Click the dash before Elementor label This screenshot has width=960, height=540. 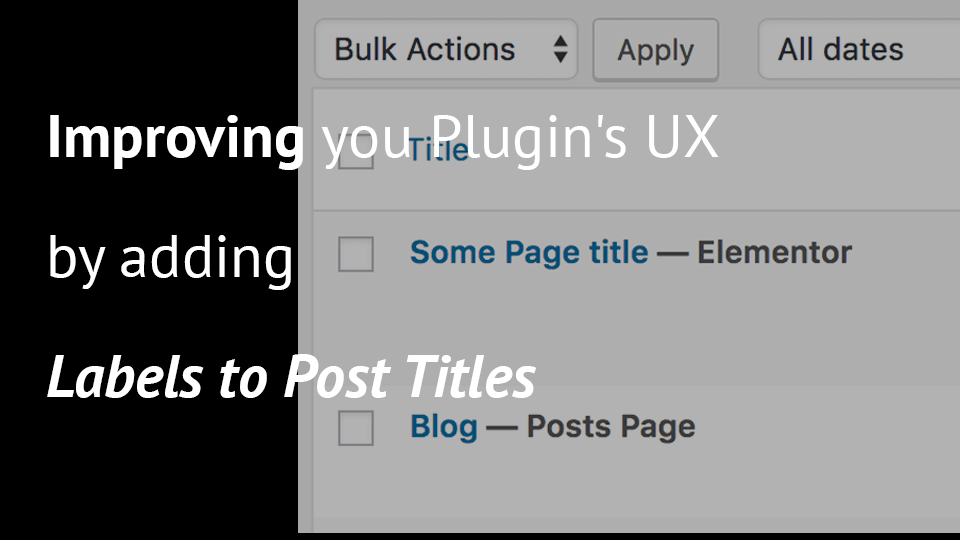click(x=672, y=253)
